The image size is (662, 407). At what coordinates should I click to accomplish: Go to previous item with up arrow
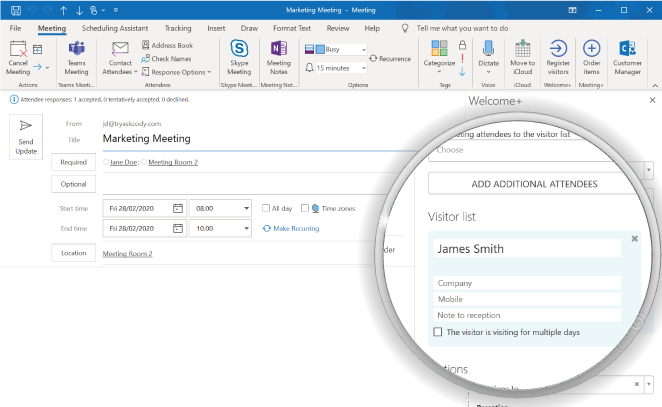point(63,11)
